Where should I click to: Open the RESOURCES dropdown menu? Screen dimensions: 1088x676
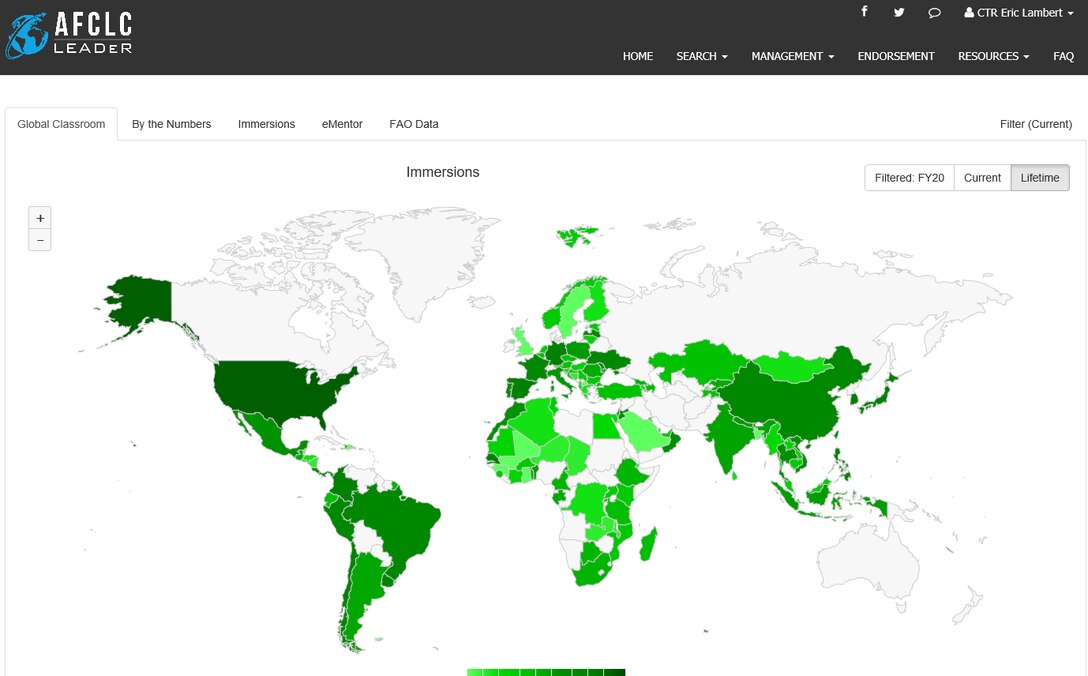[x=993, y=56]
